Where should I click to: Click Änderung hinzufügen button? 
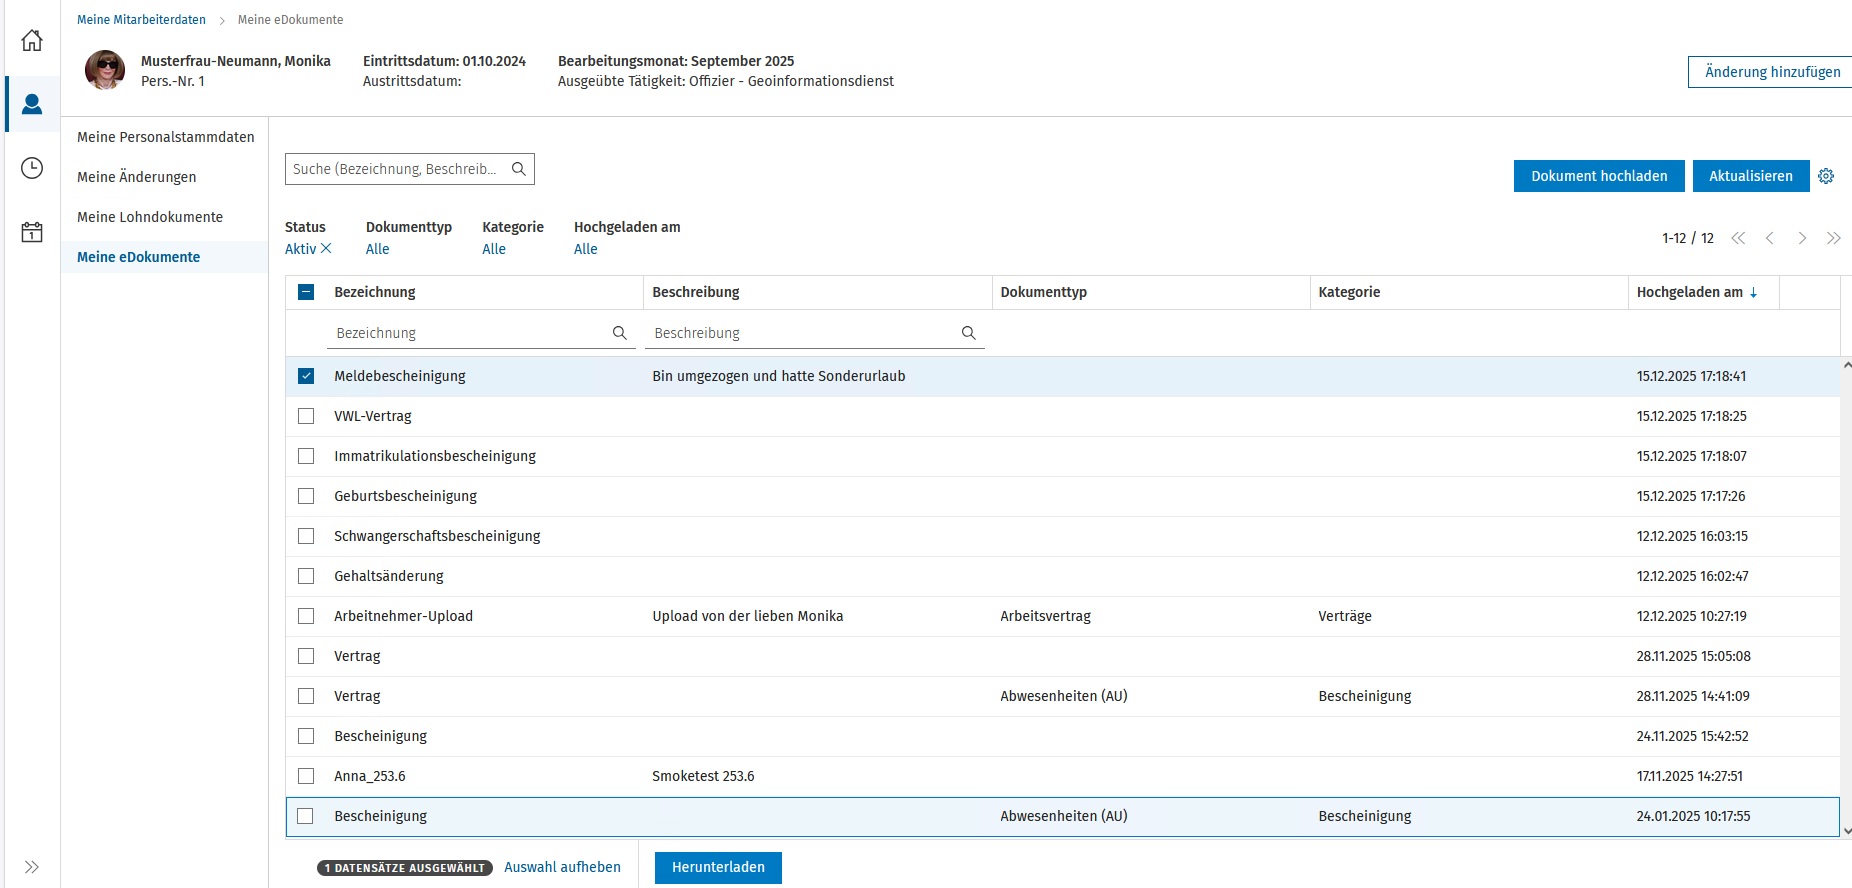1770,72
